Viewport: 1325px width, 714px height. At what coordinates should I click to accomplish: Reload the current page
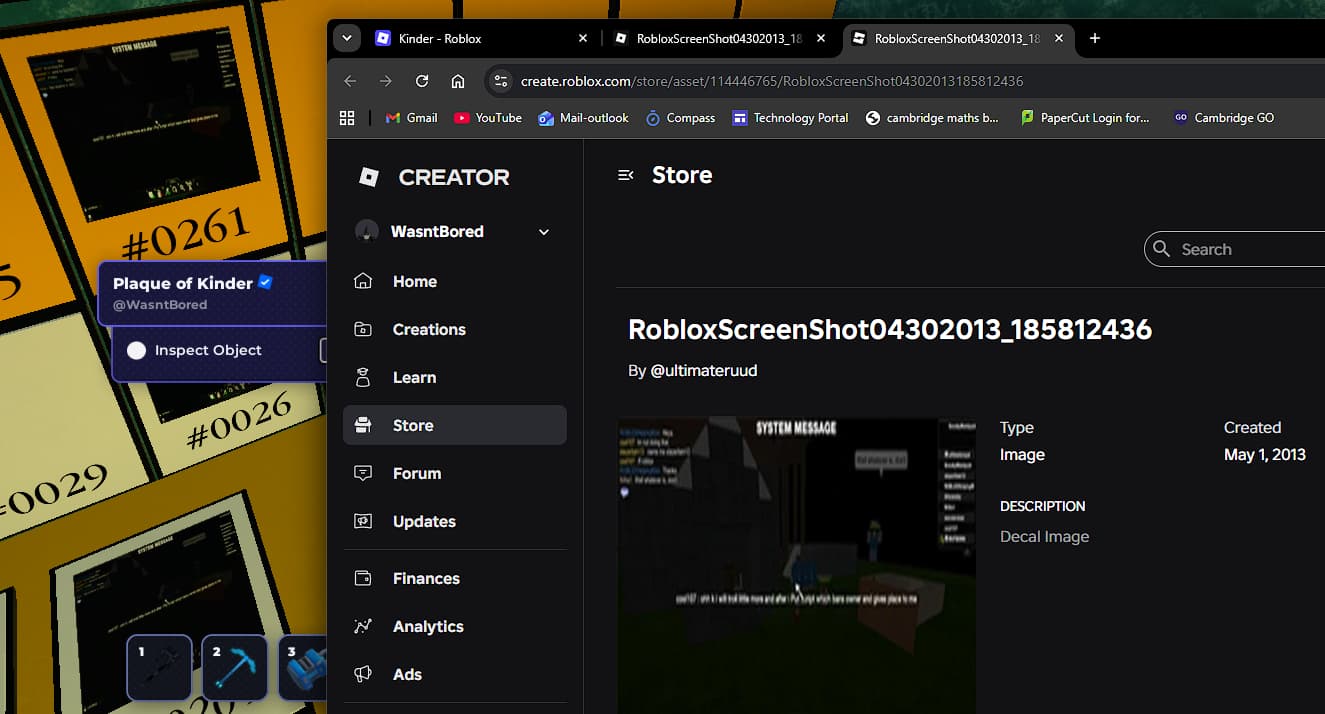pyautogui.click(x=422, y=81)
